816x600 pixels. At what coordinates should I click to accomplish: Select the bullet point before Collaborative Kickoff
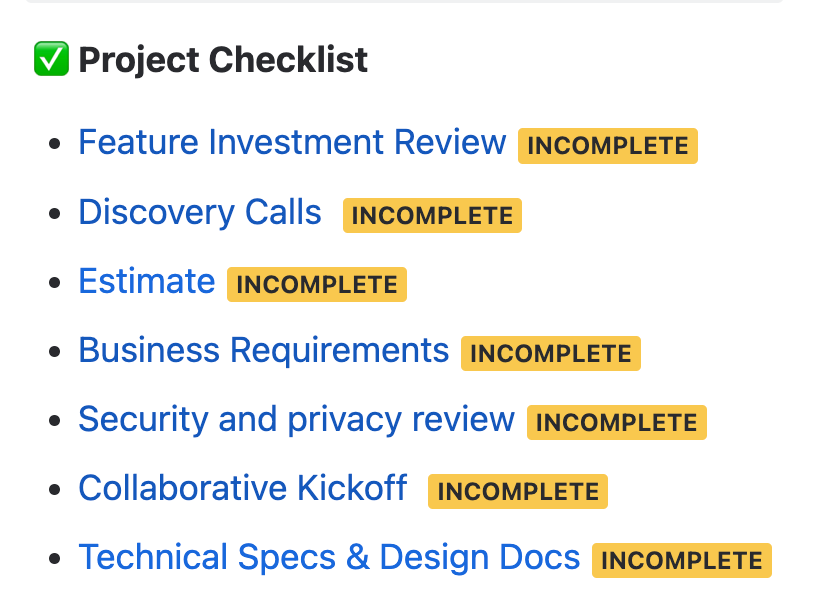(x=55, y=490)
